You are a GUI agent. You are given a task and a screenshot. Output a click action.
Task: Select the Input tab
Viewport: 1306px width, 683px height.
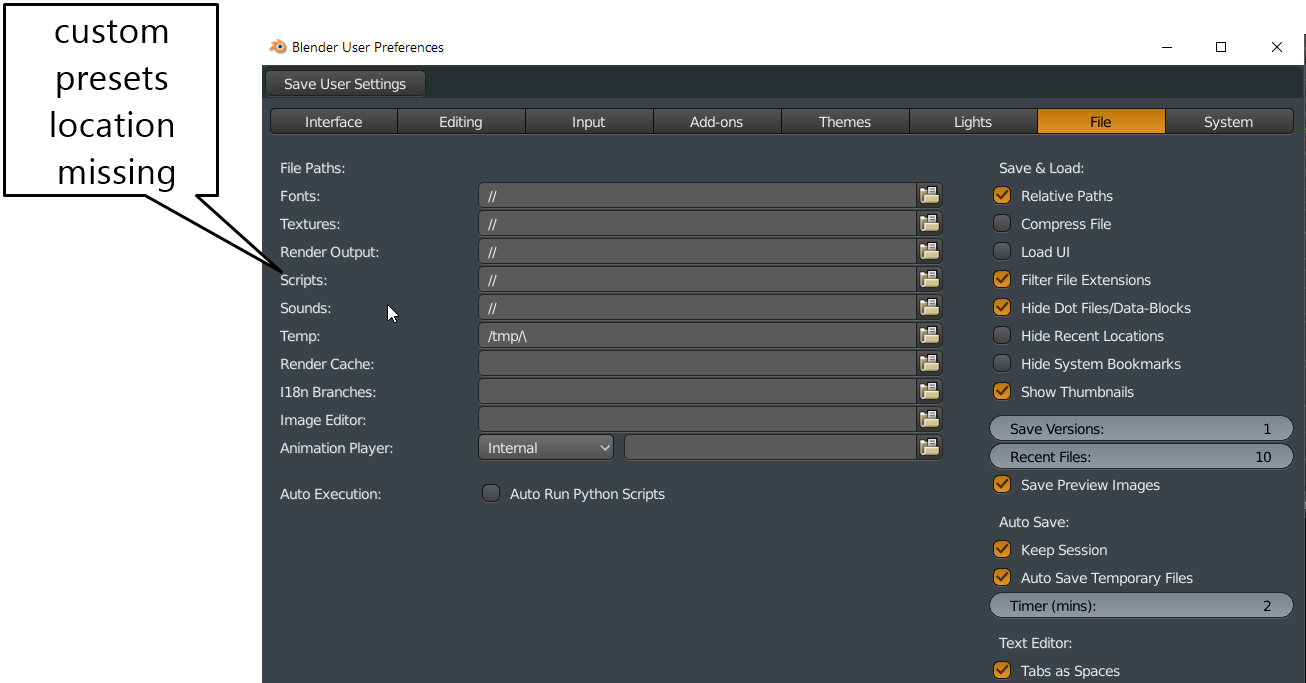pos(589,122)
